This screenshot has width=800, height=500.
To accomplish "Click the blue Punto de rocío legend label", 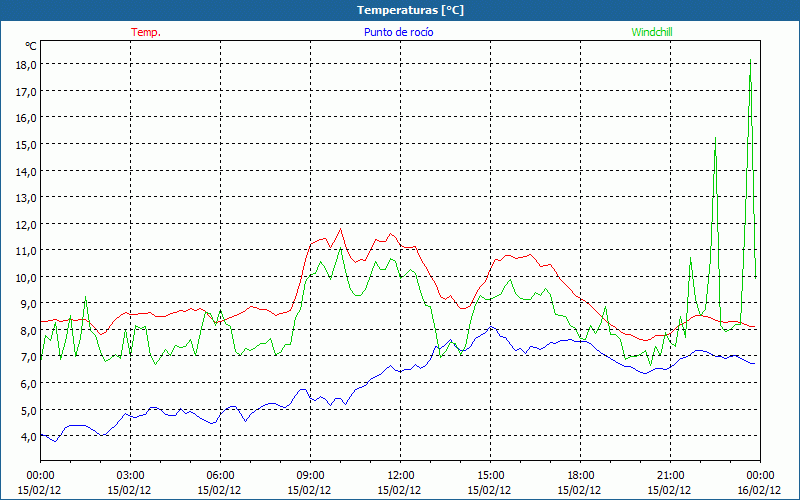I will tap(398, 32).
